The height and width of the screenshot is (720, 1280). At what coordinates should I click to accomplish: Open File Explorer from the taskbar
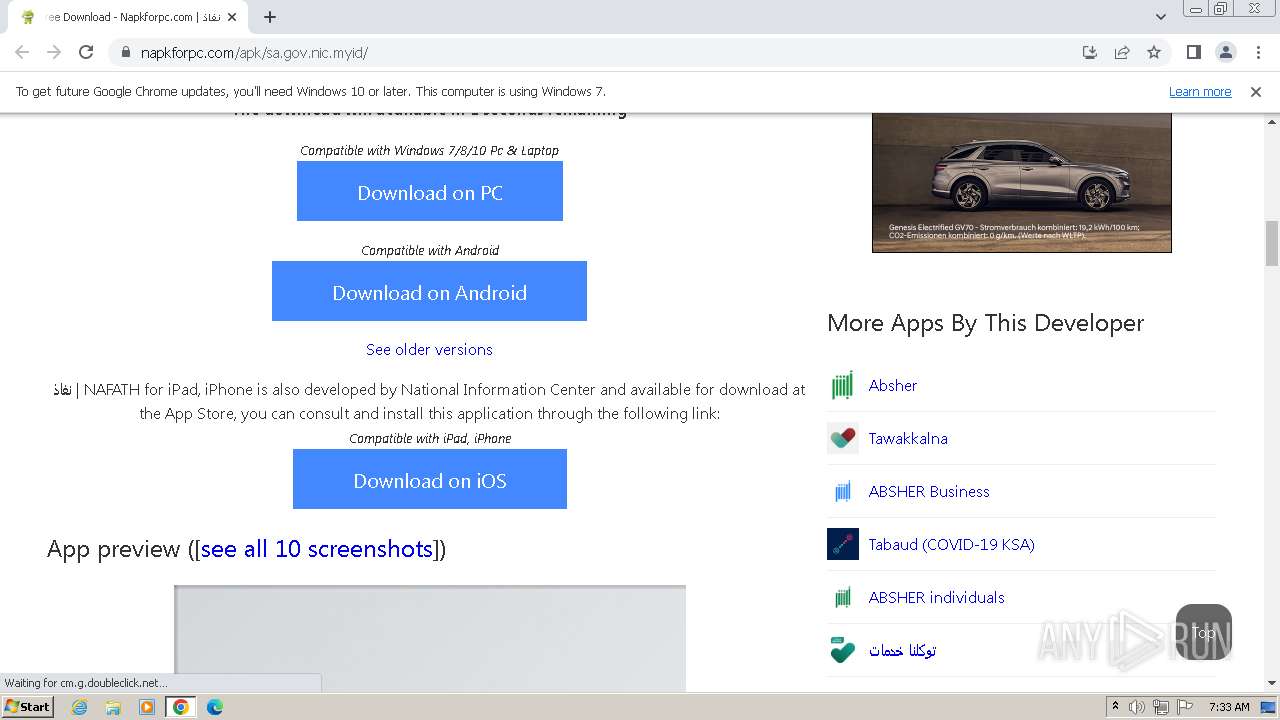113,707
